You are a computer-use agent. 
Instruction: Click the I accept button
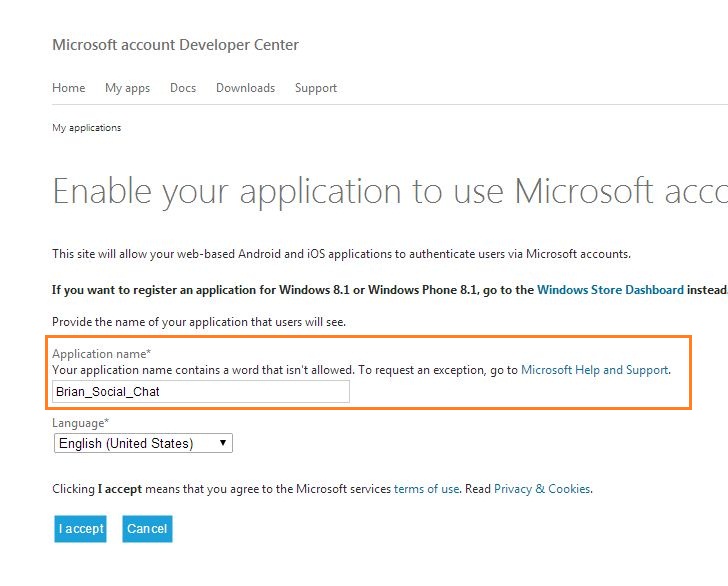point(80,529)
